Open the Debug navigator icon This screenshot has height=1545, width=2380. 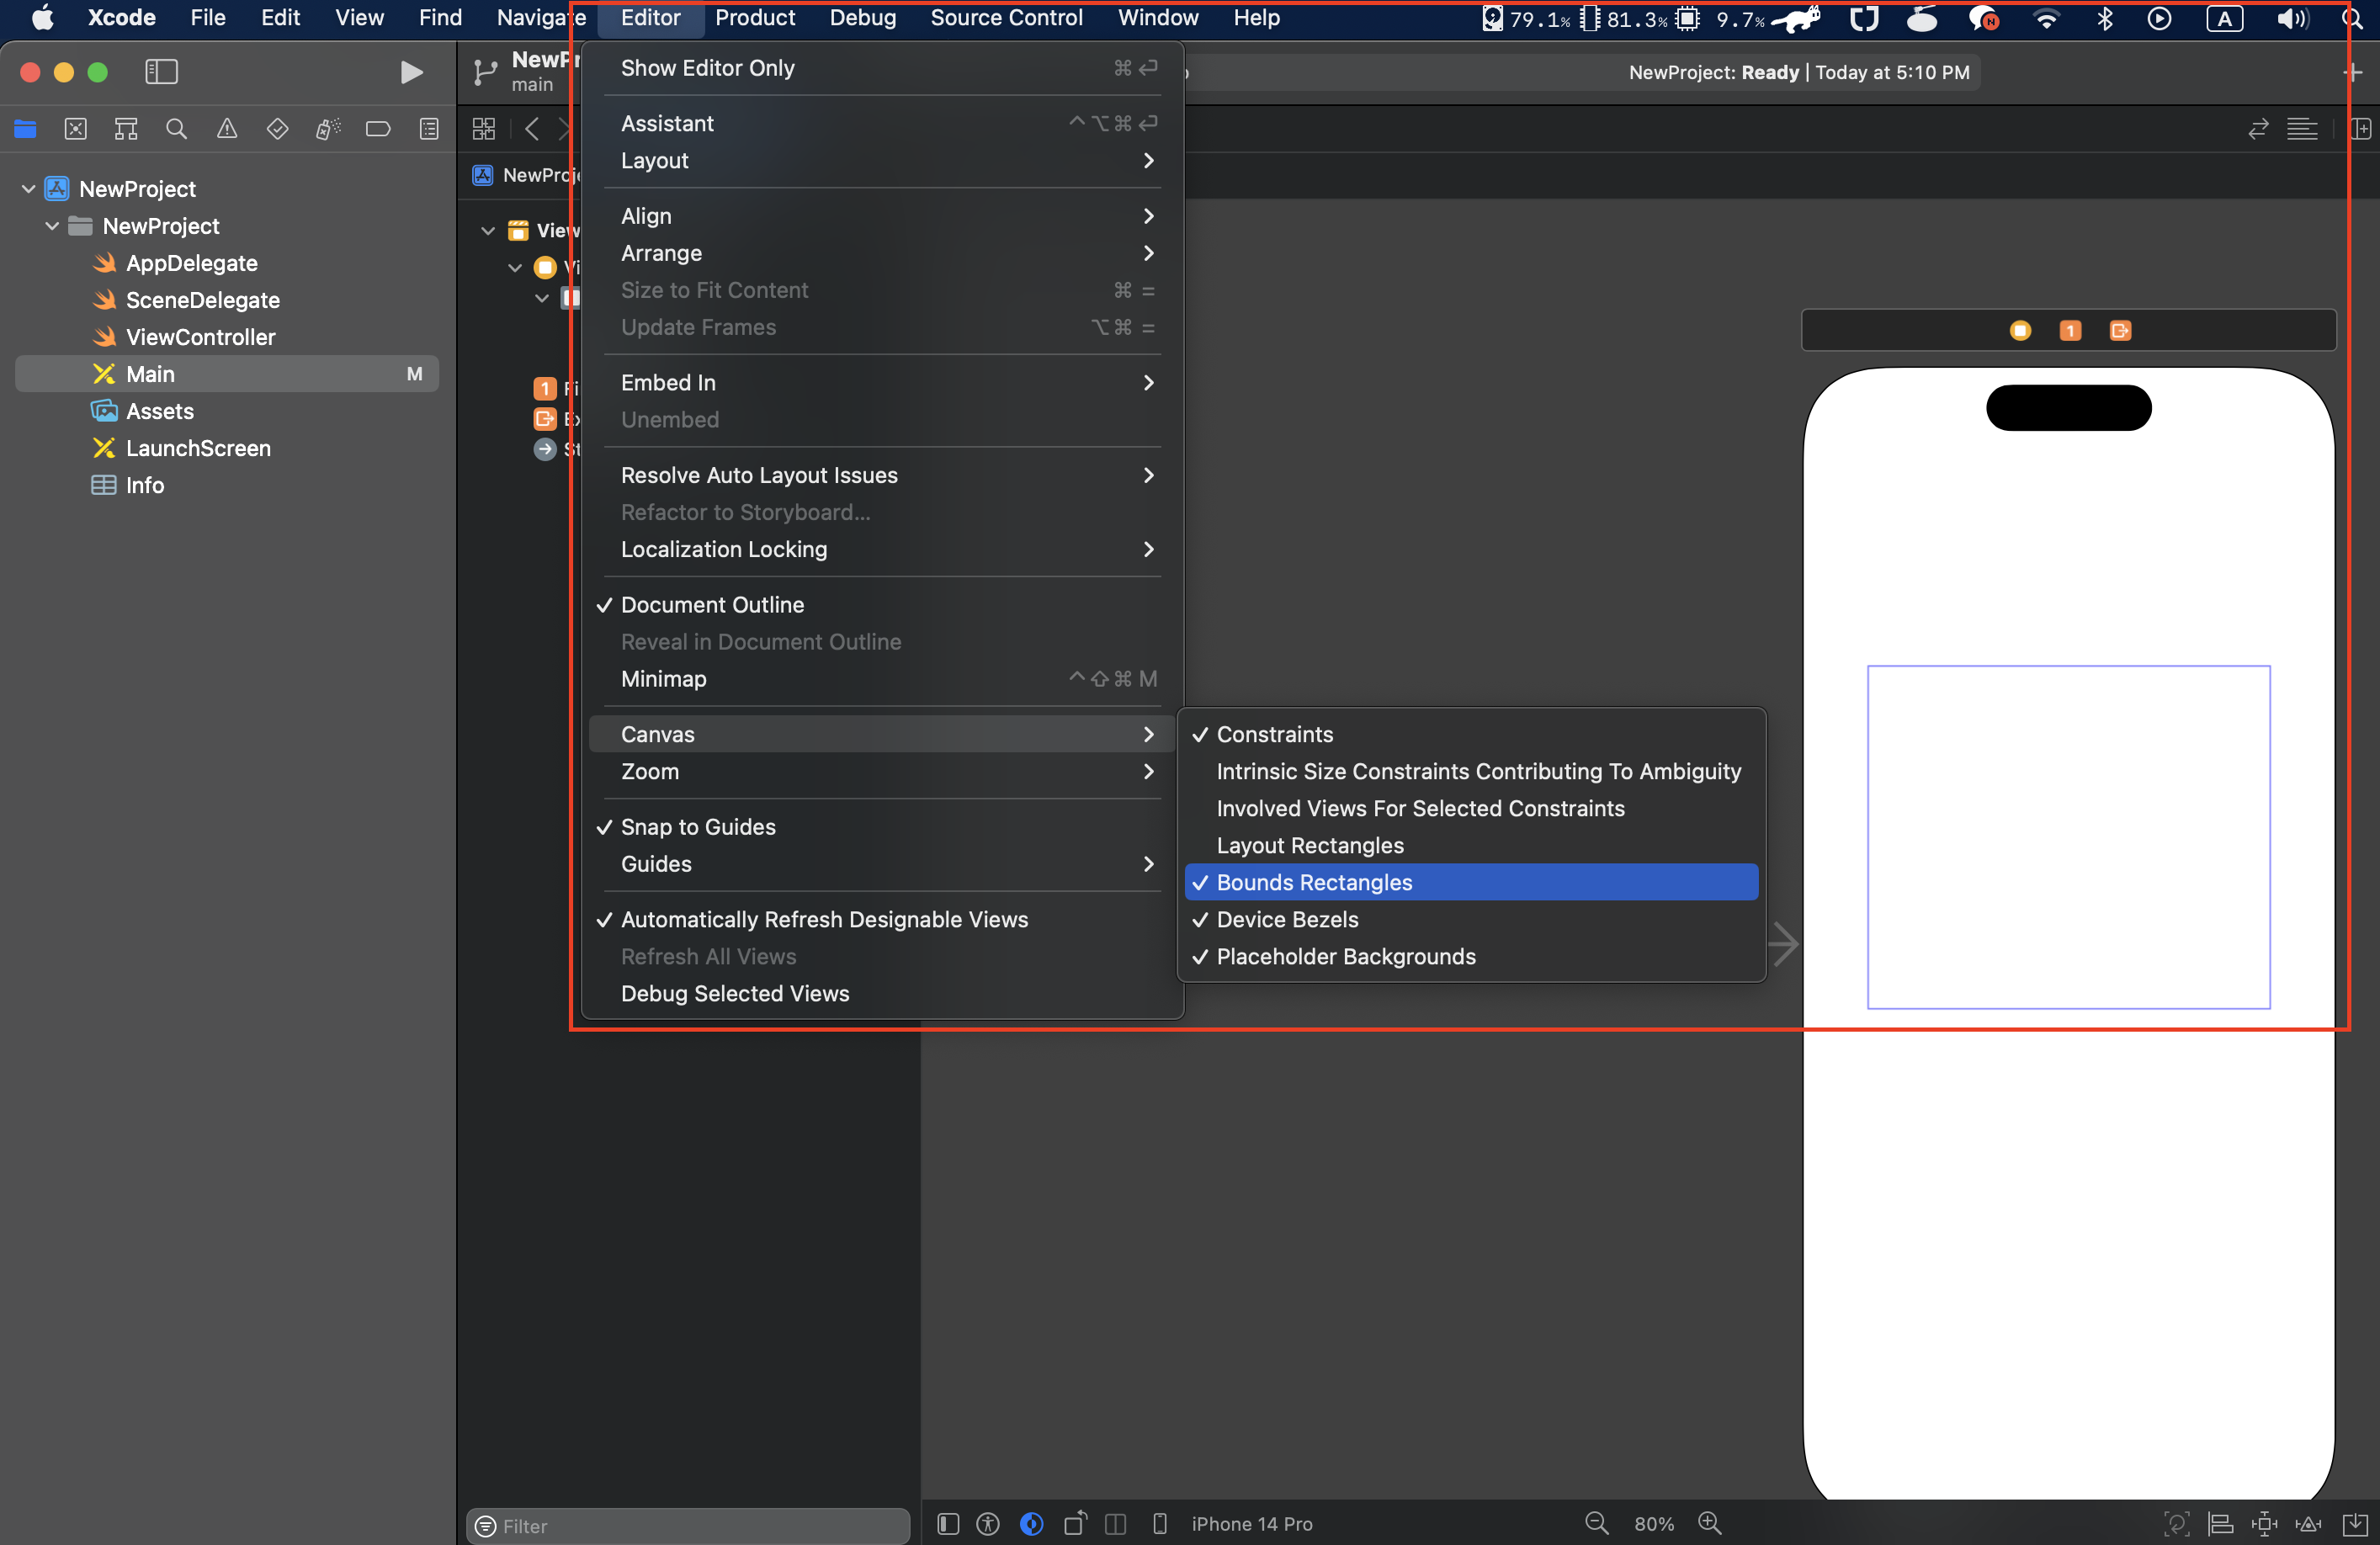(328, 129)
